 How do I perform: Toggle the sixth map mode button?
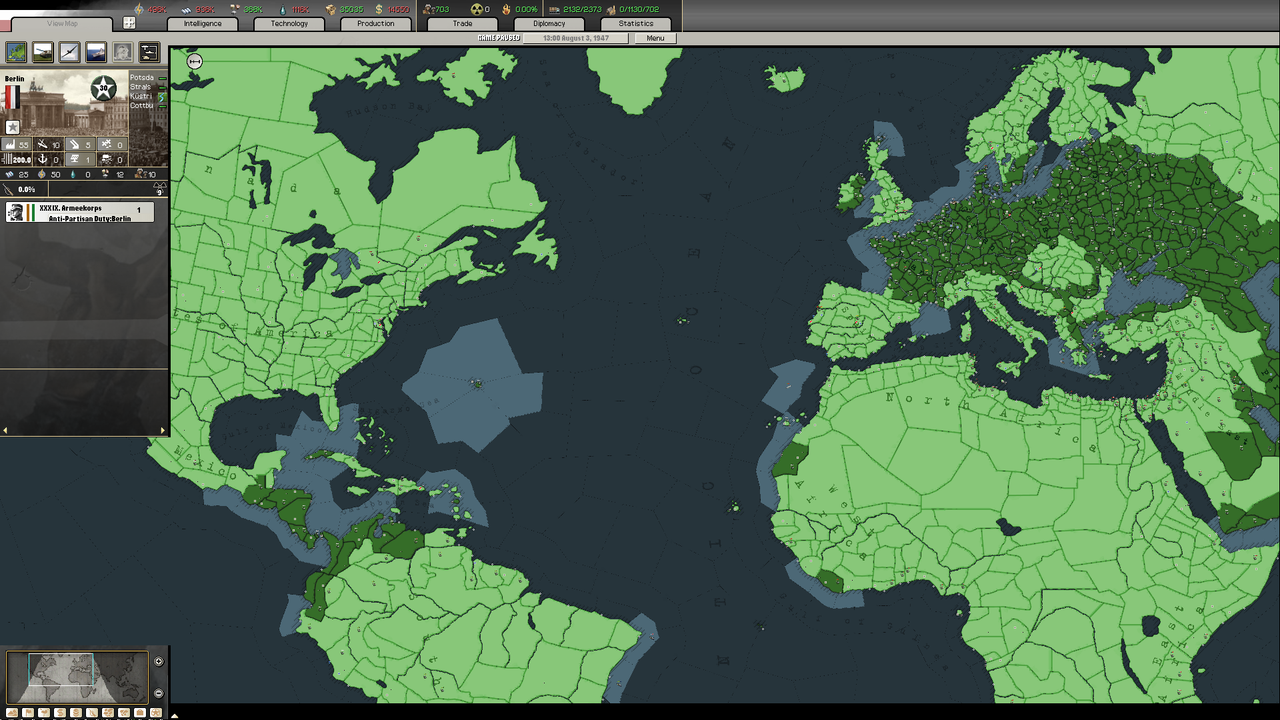92,713
